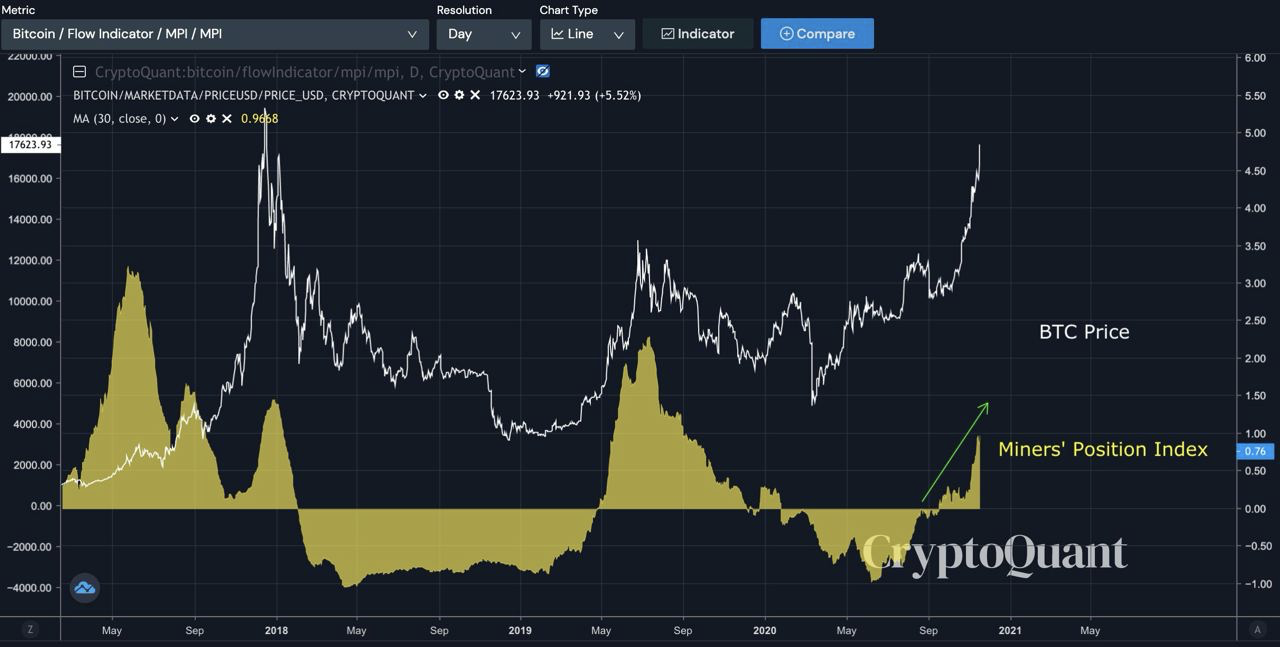
Task: Click the MA value 0.9668 in the legend
Action: click(x=259, y=119)
